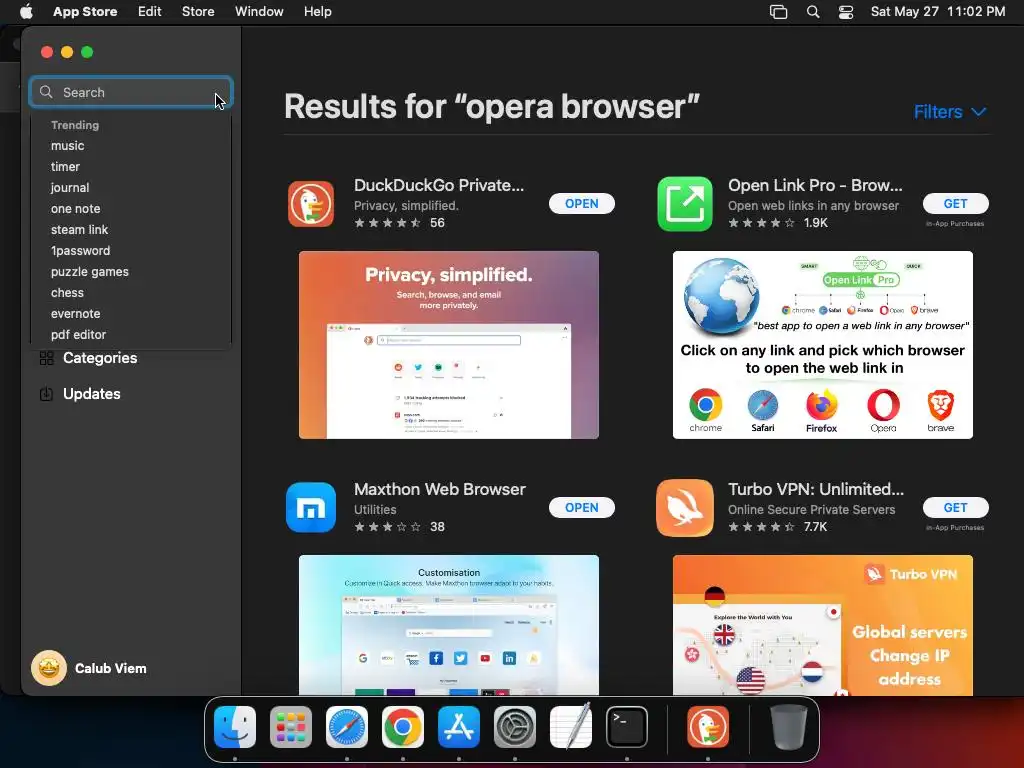Viewport: 1024px width, 768px height.
Task: Click the Stage Manager menu bar icon
Action: pyautogui.click(x=778, y=12)
